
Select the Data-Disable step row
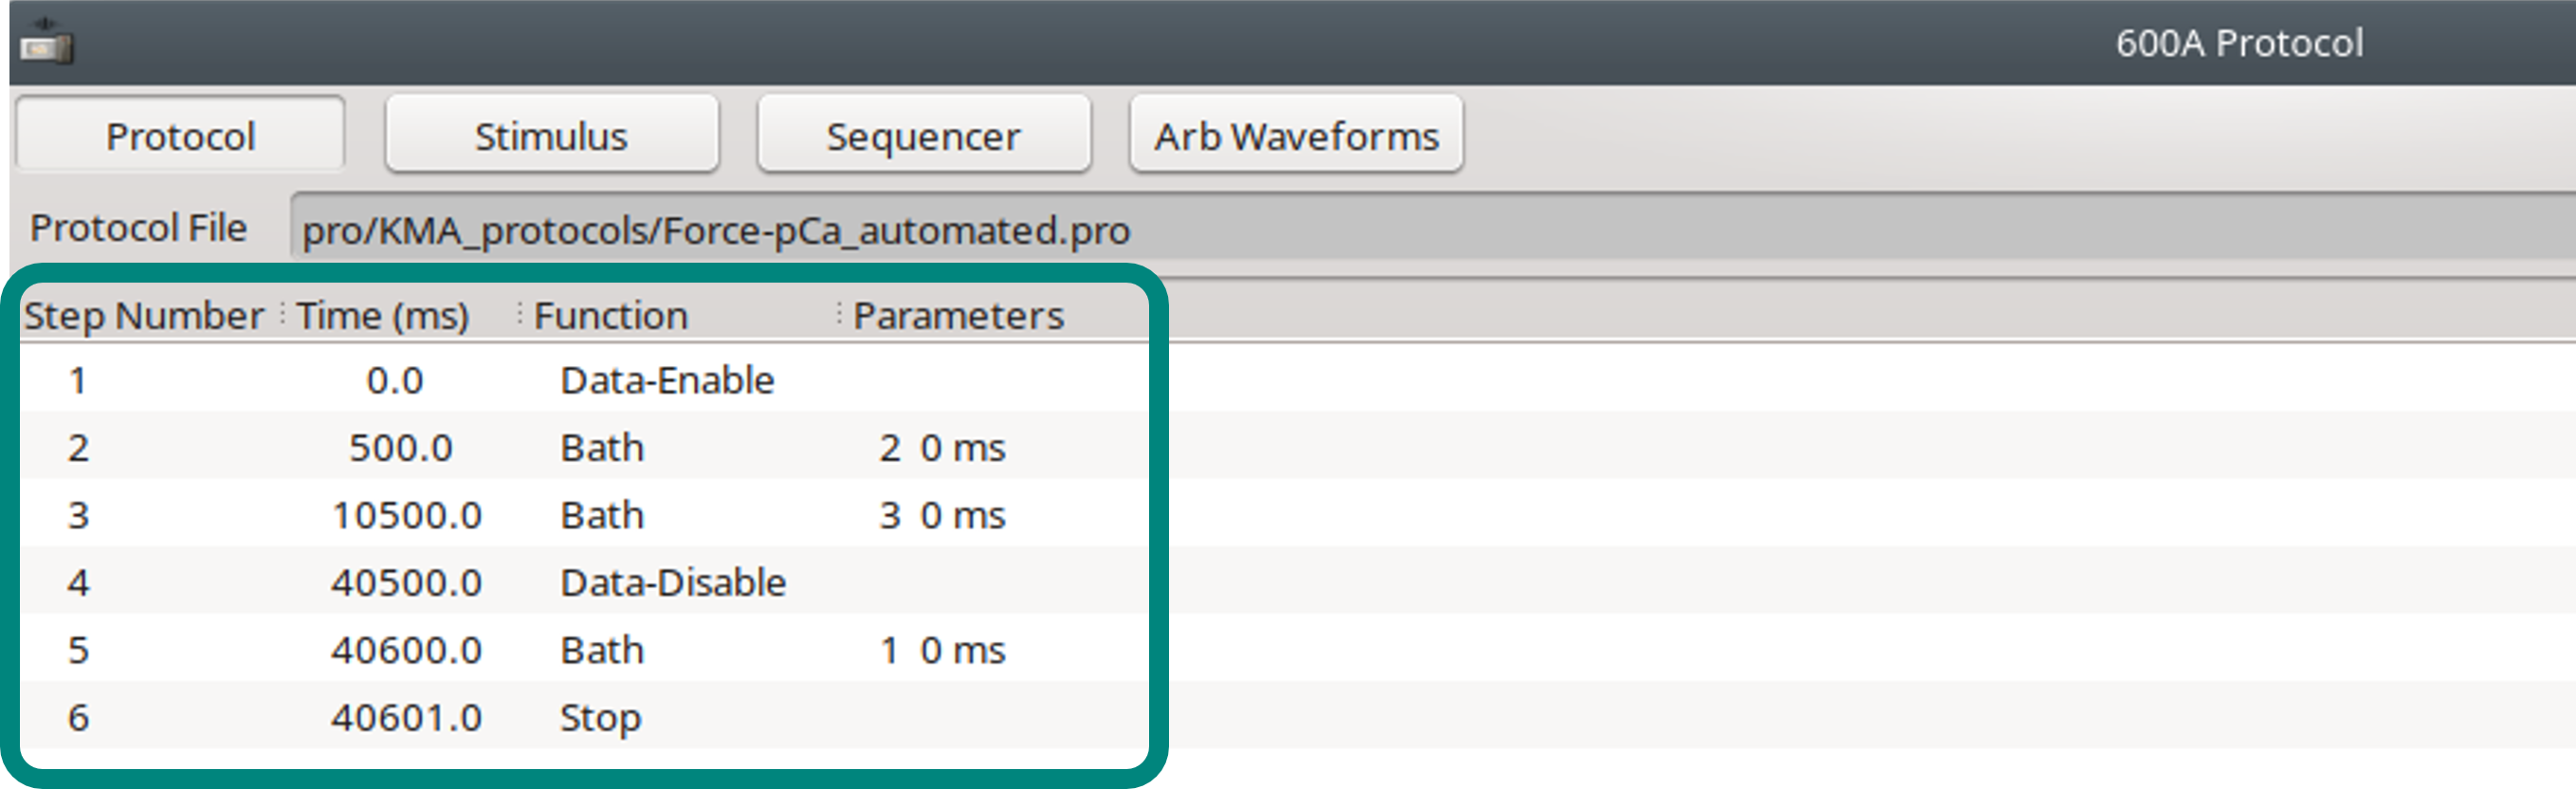tap(673, 582)
